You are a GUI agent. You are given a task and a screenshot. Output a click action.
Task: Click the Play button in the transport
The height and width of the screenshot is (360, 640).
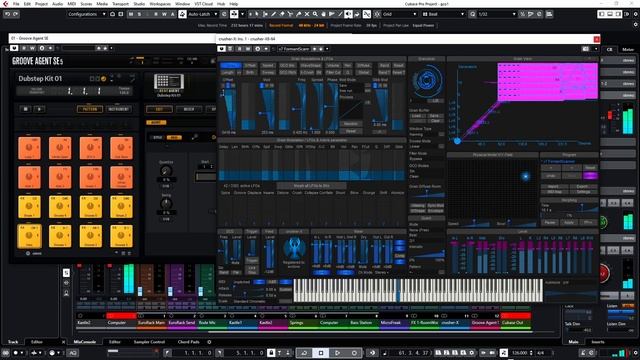click(x=338, y=353)
